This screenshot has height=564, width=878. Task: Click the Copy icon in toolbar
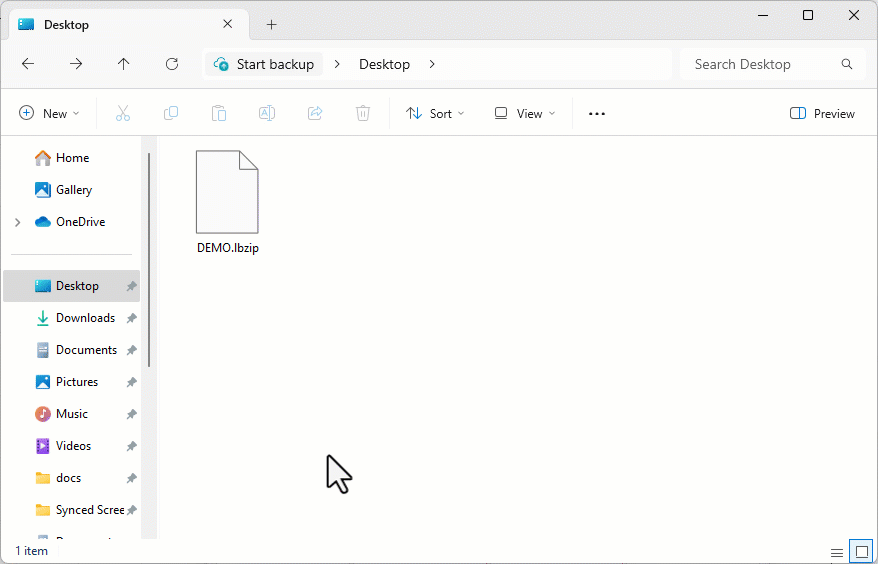click(x=171, y=114)
